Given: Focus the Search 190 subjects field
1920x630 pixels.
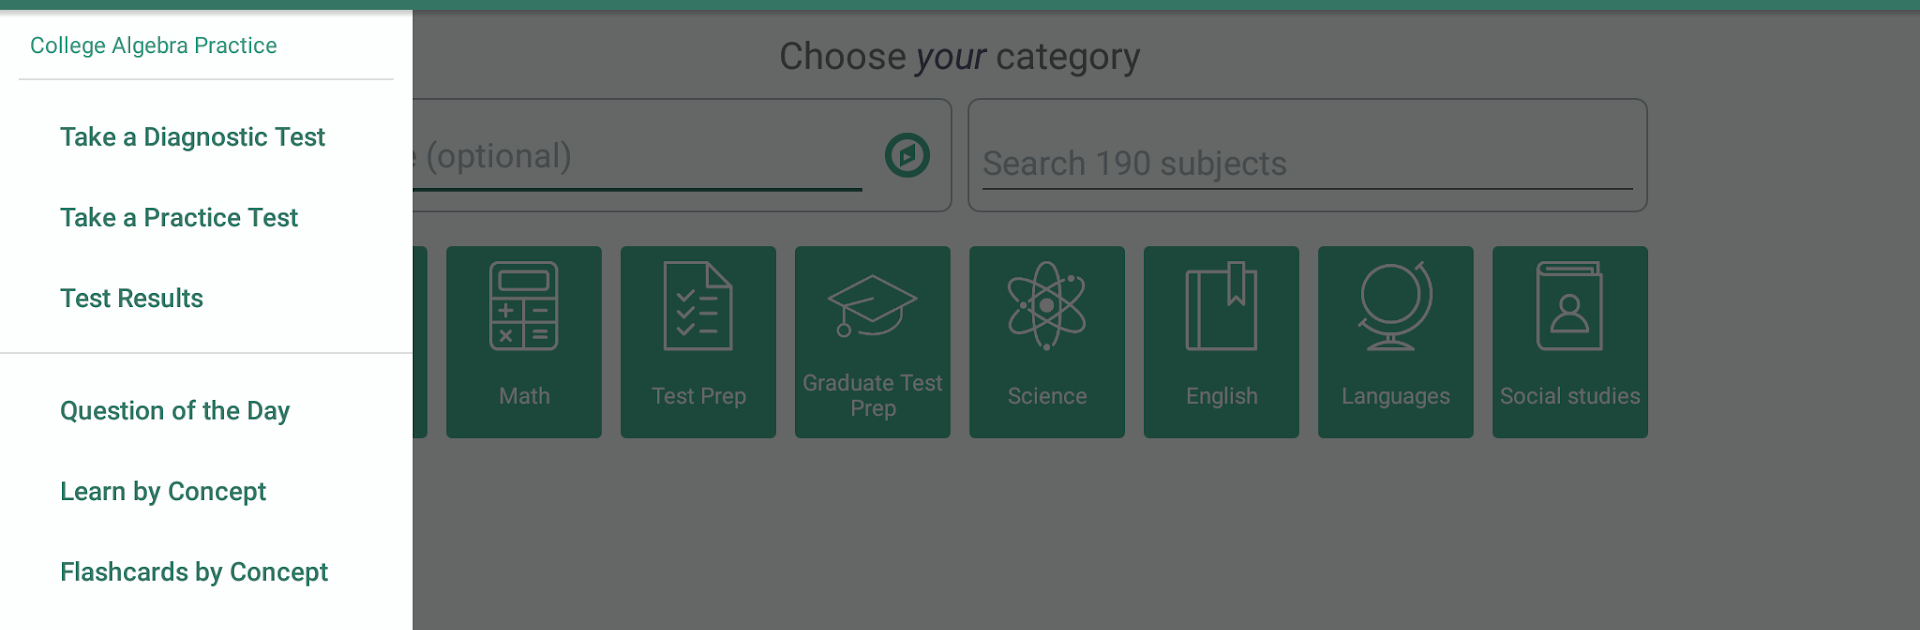Looking at the screenshot, I should [x=1306, y=163].
